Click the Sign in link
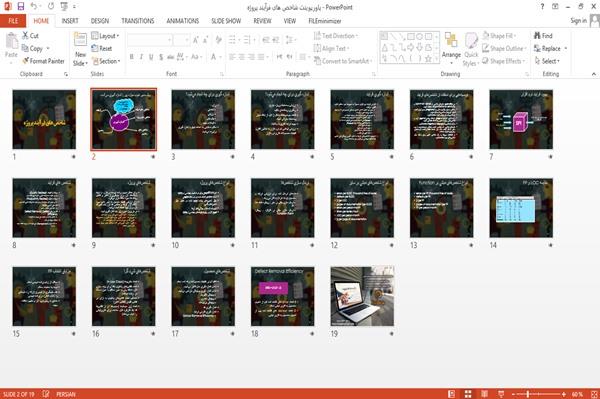The width and height of the screenshot is (600, 399). tap(578, 21)
